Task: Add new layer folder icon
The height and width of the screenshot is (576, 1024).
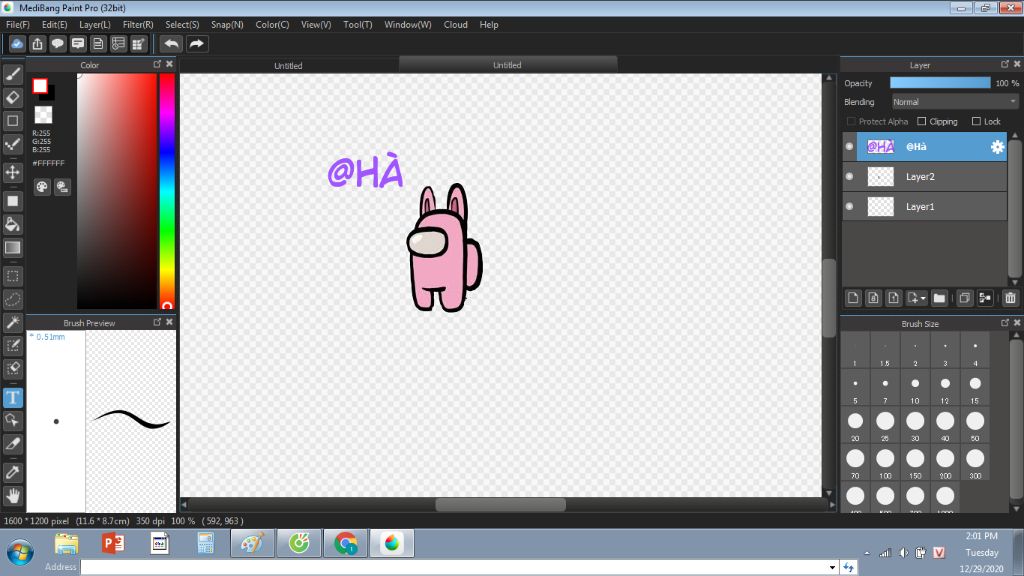Action: (x=939, y=298)
